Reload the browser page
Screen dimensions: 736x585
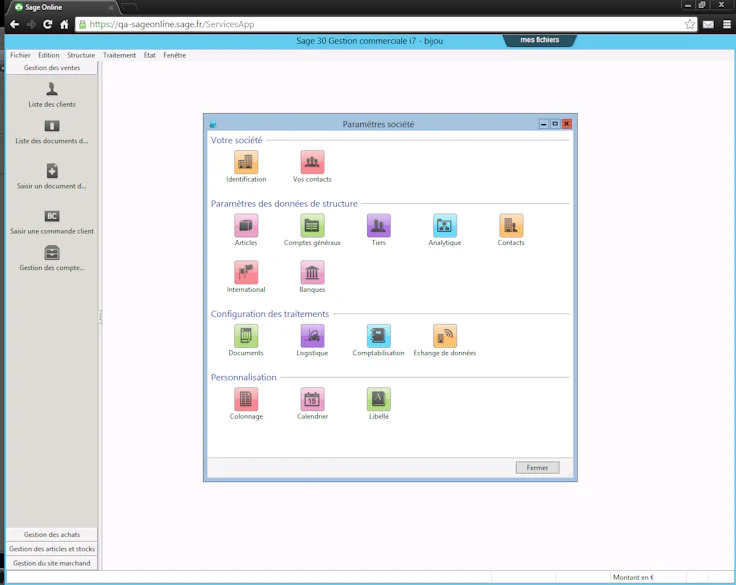(x=47, y=24)
